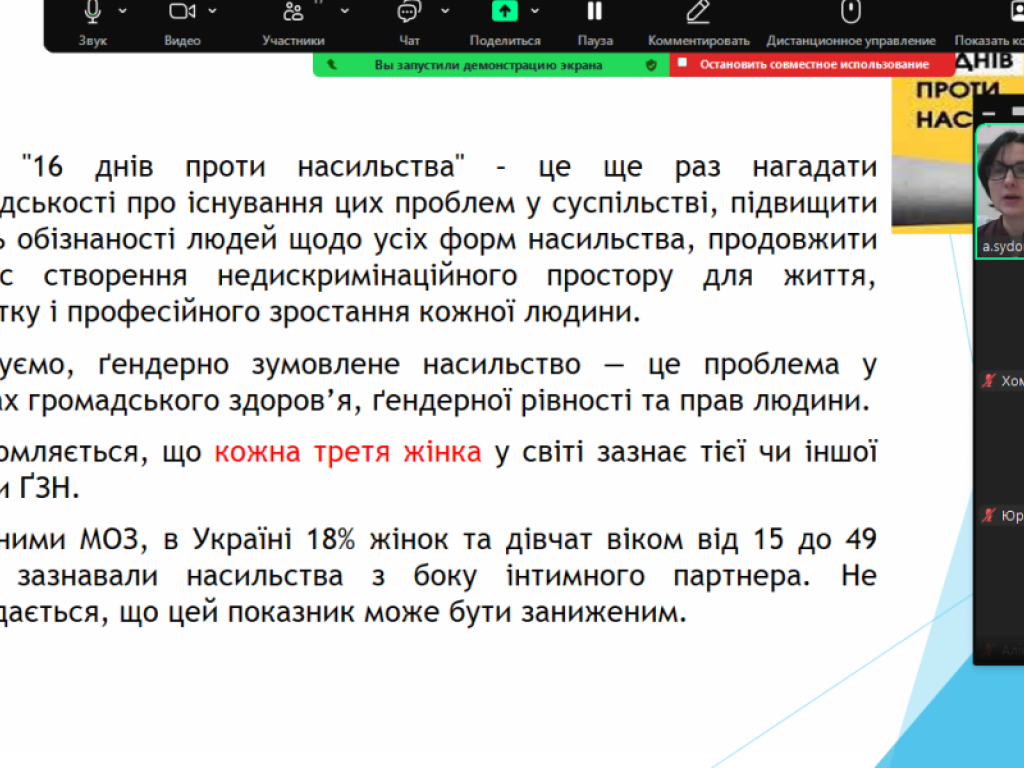
Task: Click green Вы запустили демонстрацию экрана banner
Action: (x=491, y=65)
